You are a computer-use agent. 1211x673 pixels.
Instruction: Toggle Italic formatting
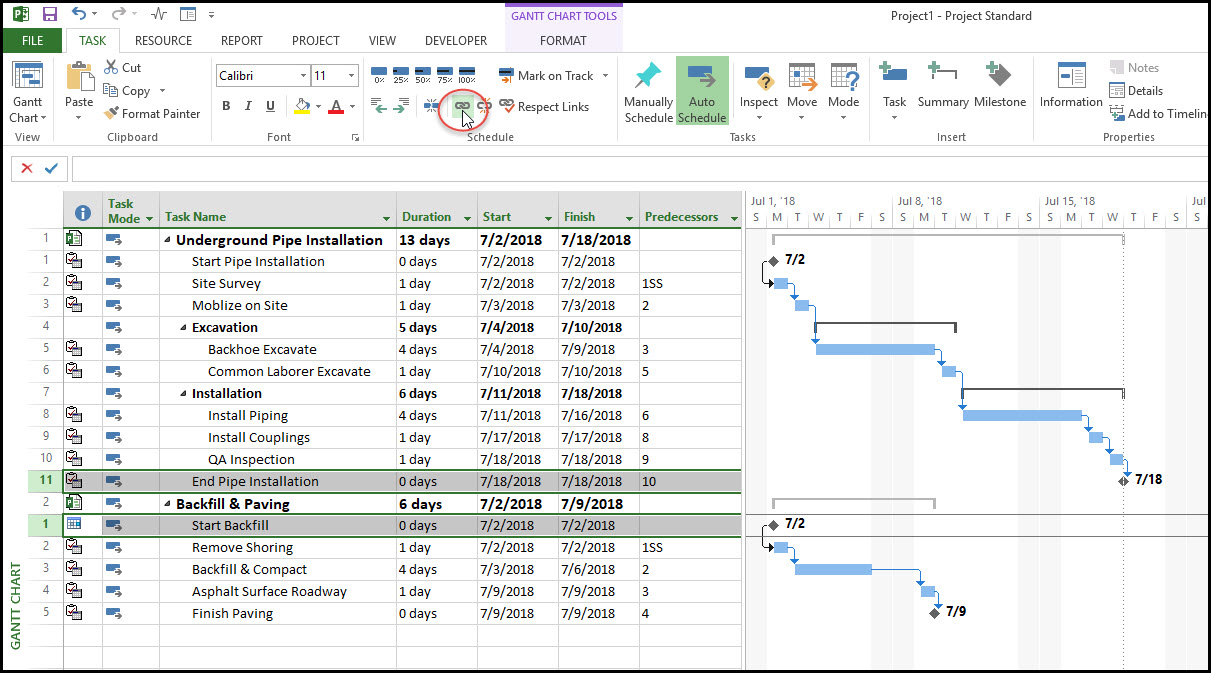coord(248,106)
